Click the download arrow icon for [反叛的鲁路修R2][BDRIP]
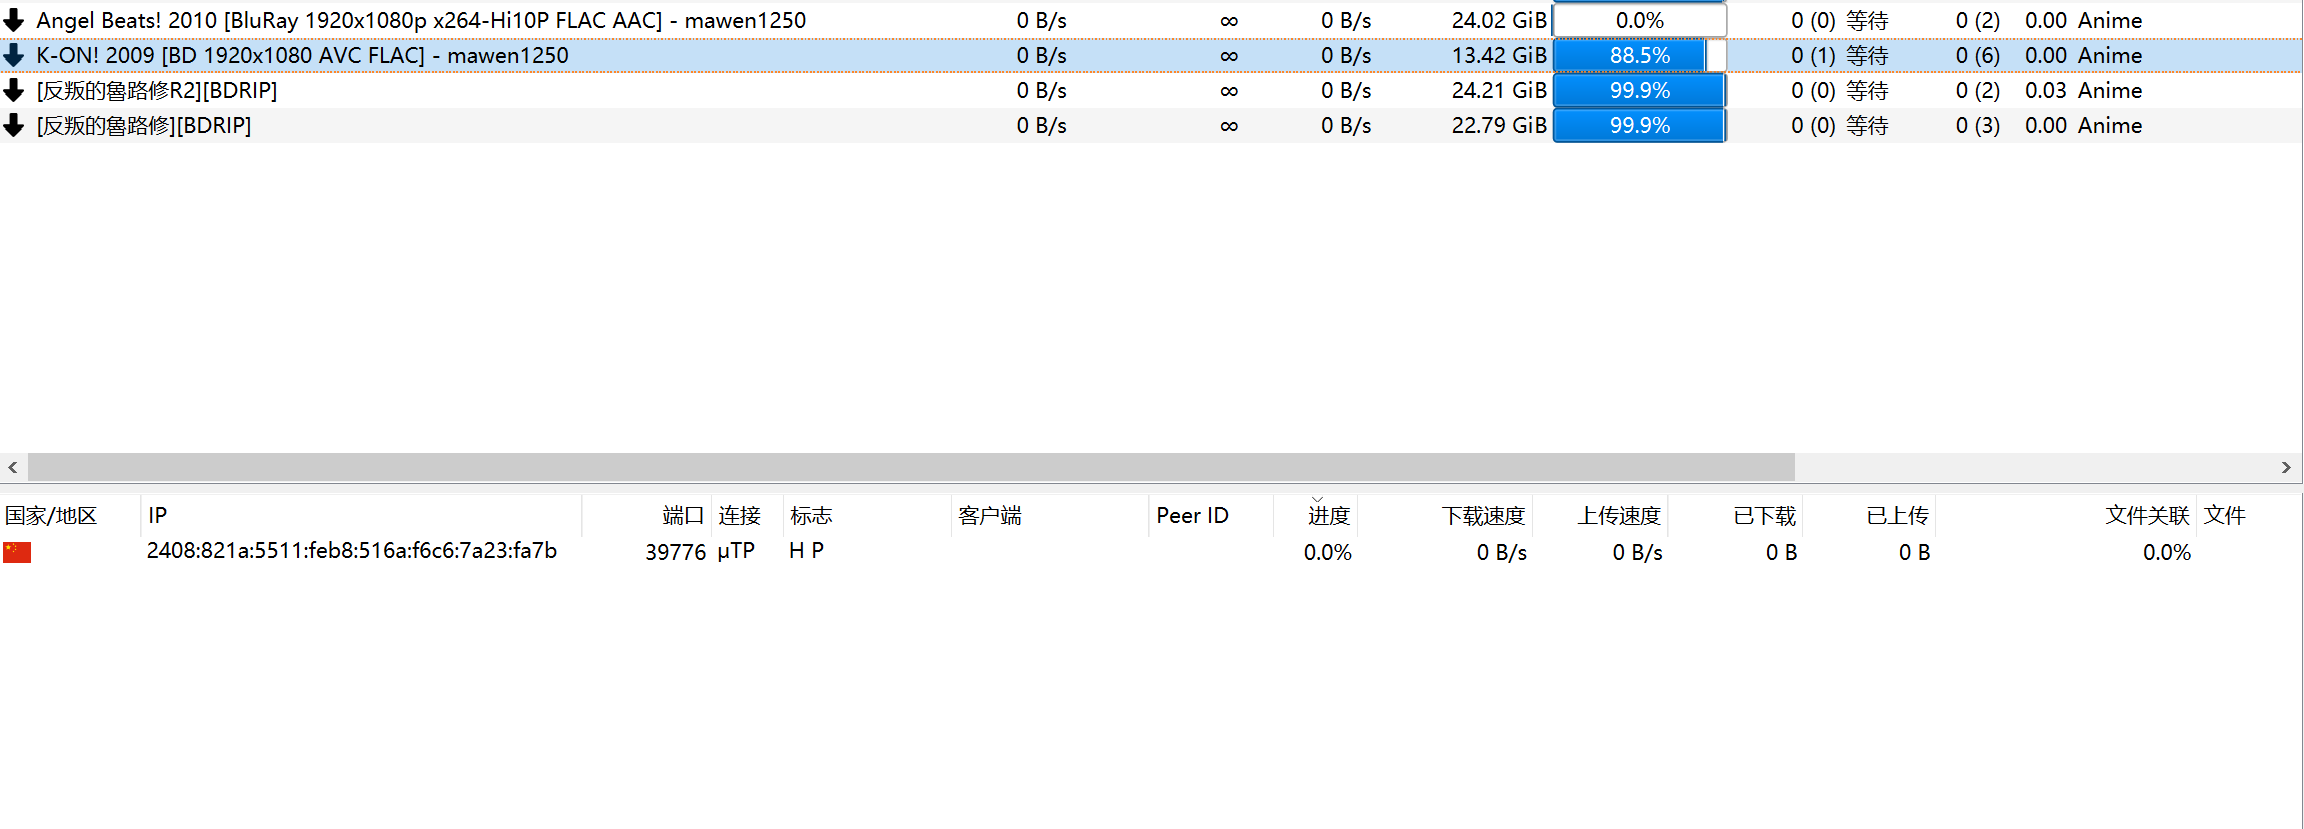 pyautogui.click(x=14, y=90)
